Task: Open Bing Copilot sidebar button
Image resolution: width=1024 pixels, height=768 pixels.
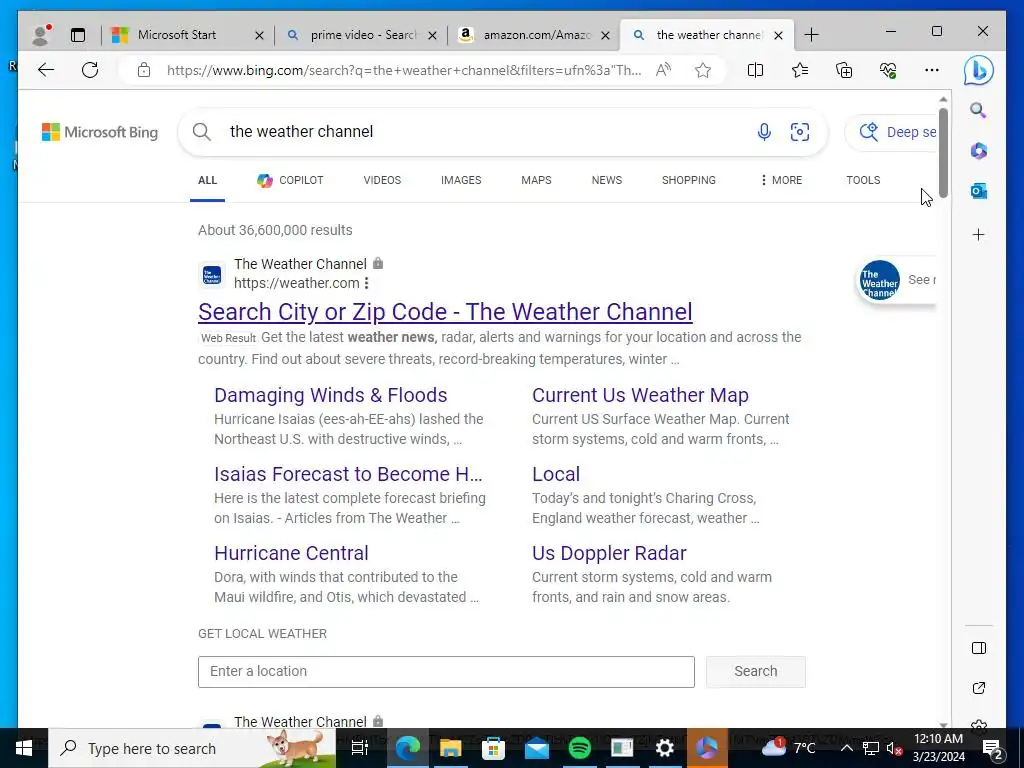Action: click(979, 71)
